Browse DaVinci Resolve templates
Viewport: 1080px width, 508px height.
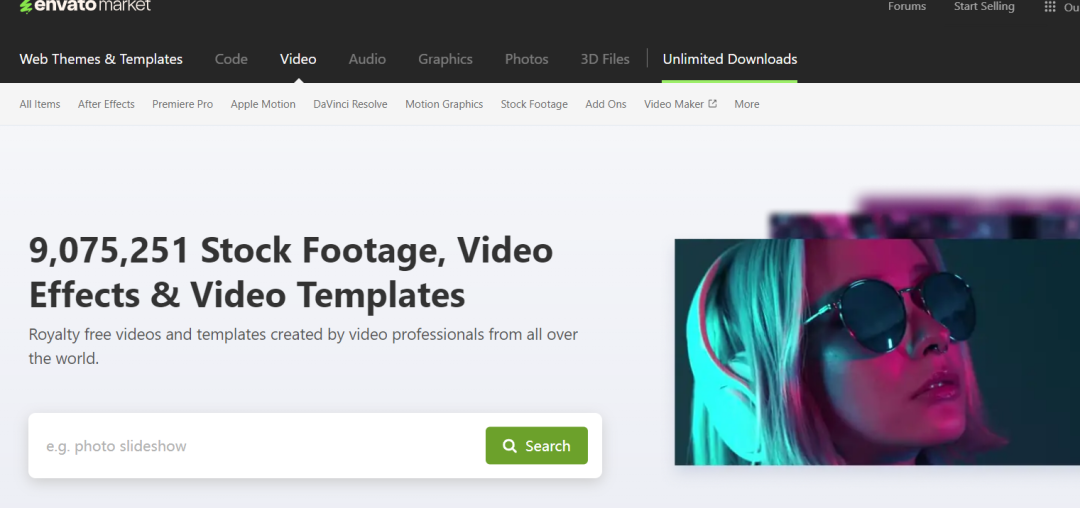[x=350, y=104]
